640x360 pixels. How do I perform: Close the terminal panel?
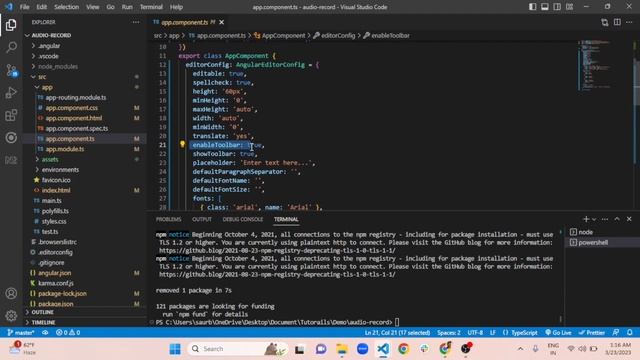pyautogui.click(x=629, y=219)
